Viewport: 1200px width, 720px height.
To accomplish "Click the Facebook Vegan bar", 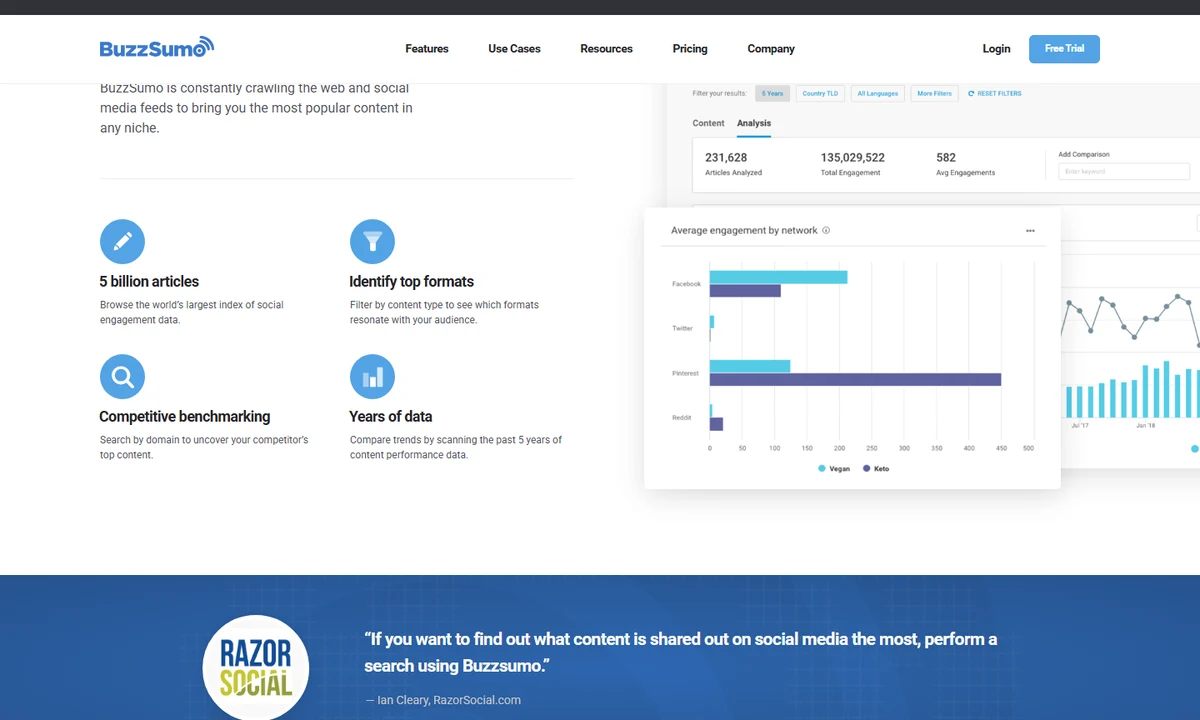I will 778,277.
